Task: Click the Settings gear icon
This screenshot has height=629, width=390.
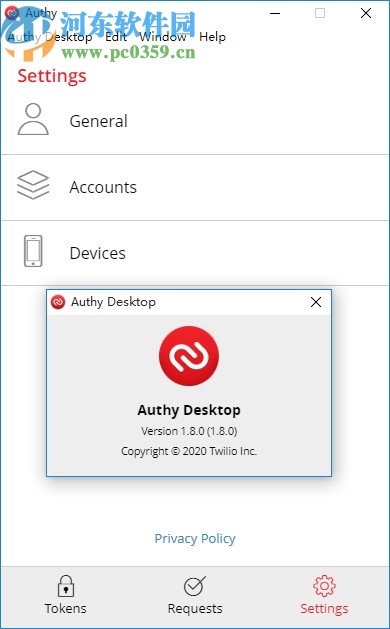Action: pyautogui.click(x=324, y=586)
